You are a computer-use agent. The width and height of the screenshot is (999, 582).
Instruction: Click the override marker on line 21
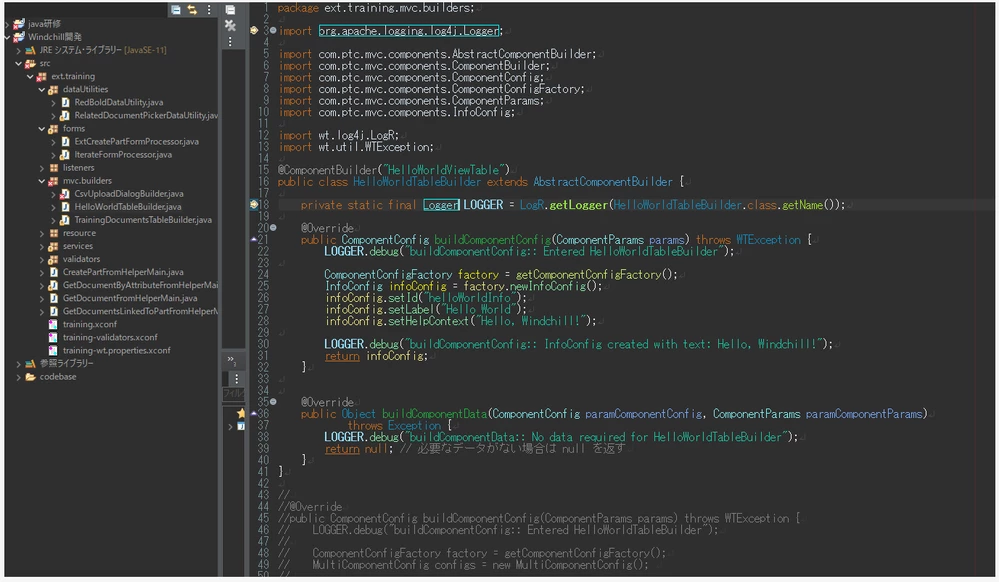(x=254, y=240)
